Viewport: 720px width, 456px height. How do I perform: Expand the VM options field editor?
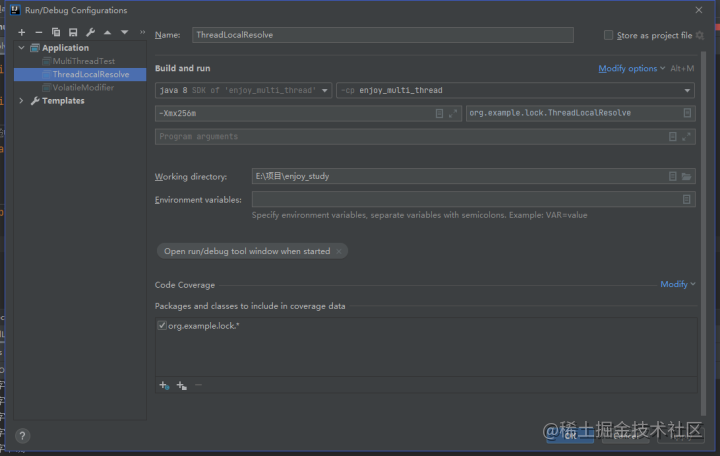[x=453, y=113]
